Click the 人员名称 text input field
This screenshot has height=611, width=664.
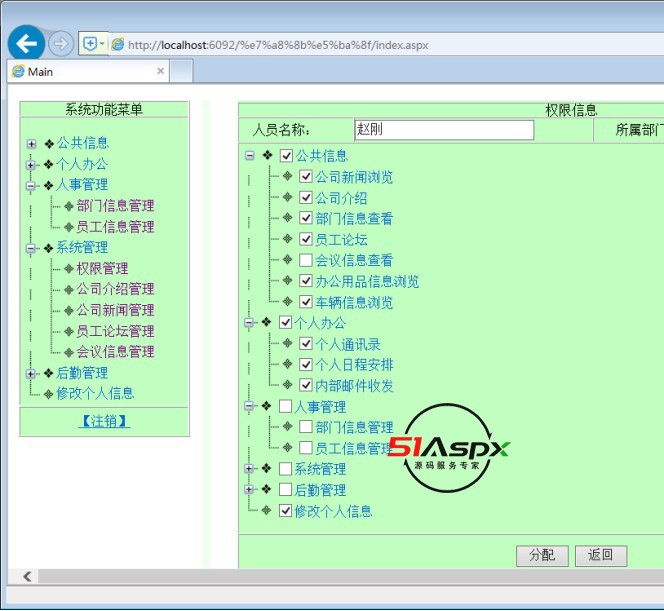[444, 130]
